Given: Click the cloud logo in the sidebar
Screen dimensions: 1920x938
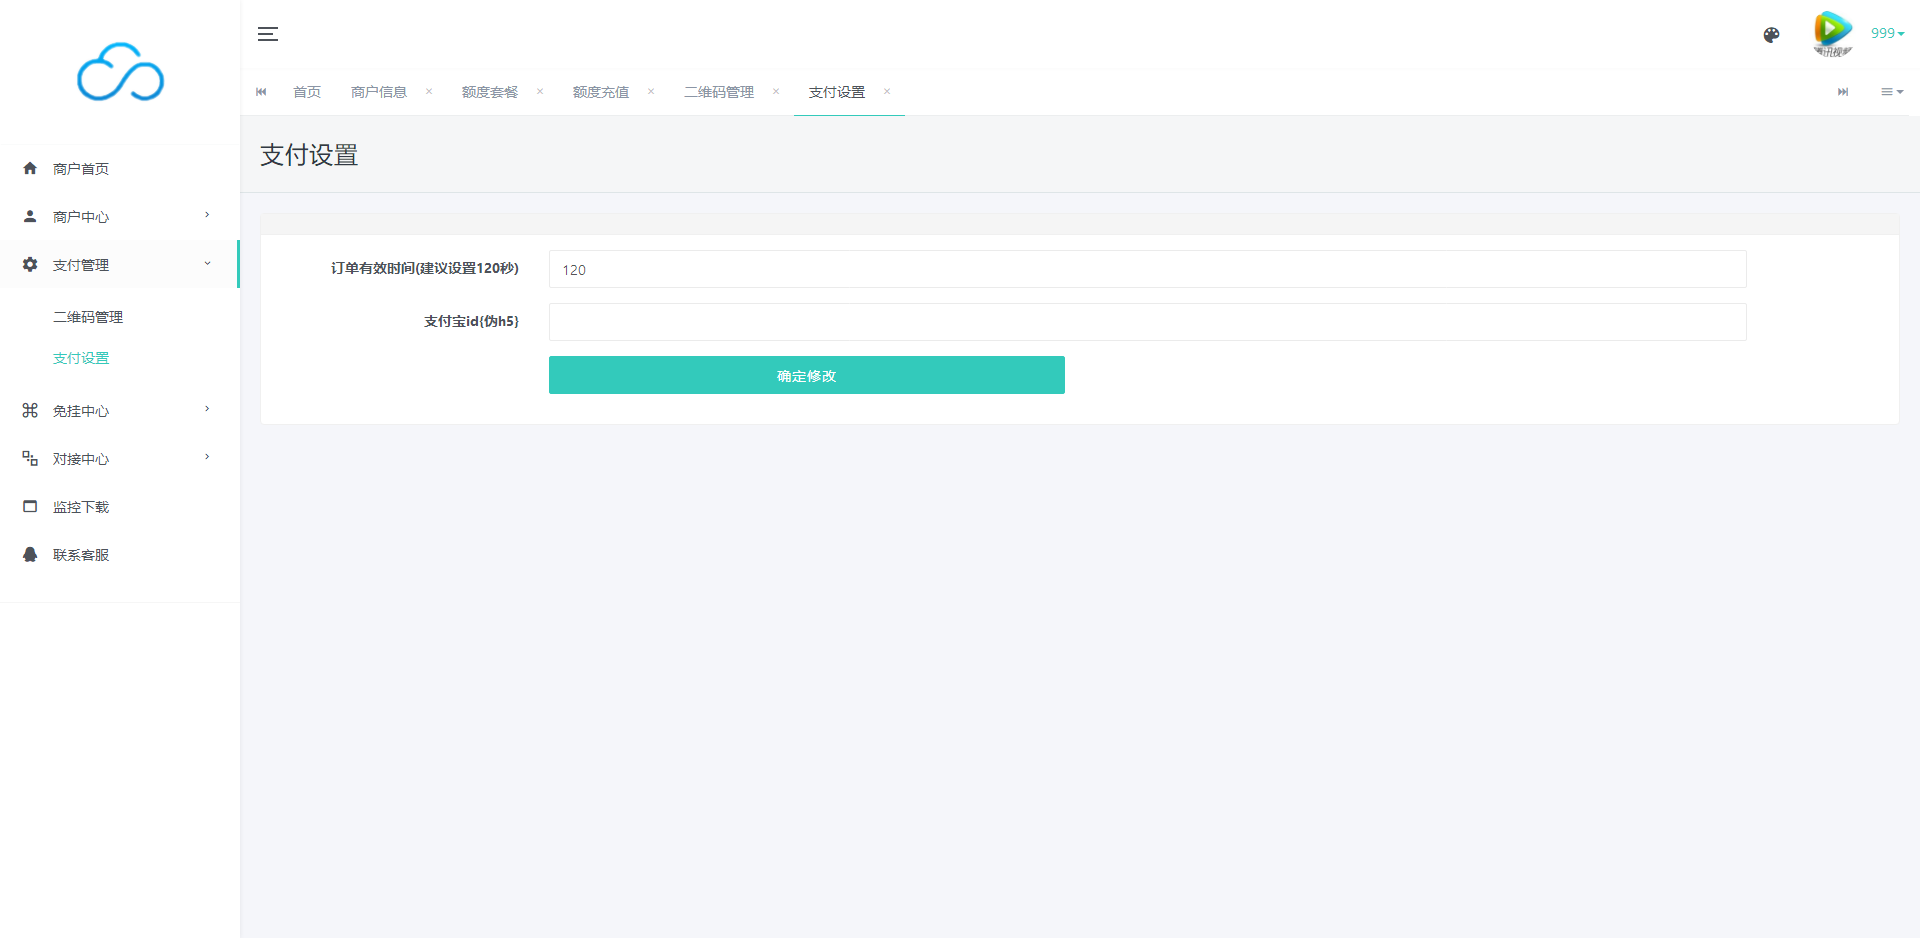Looking at the screenshot, I should point(120,72).
